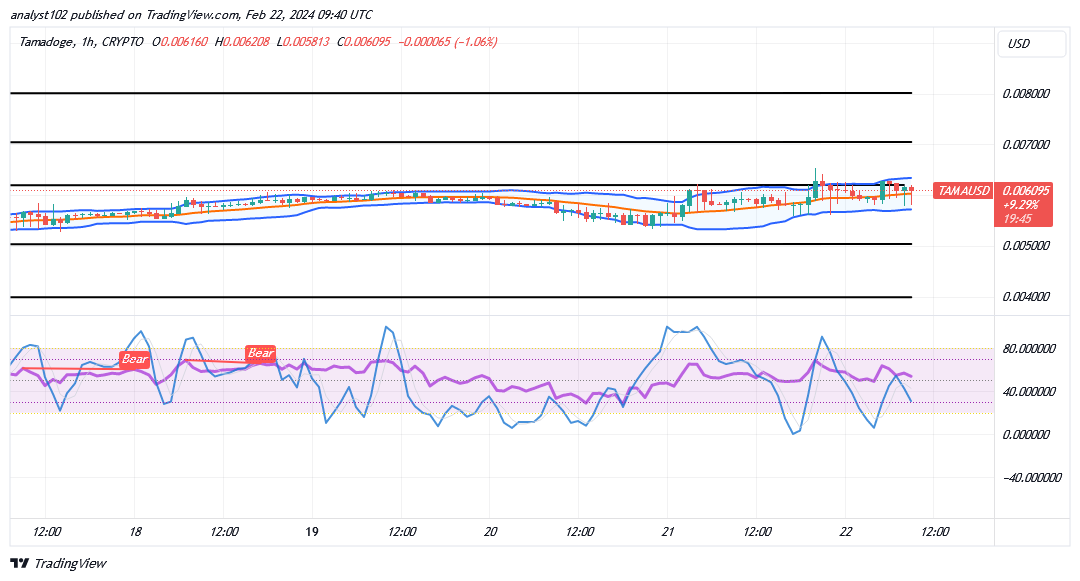Click the -40.000000 oscillator scale label
The width and height of the screenshot is (1080, 581).
(x=1030, y=478)
